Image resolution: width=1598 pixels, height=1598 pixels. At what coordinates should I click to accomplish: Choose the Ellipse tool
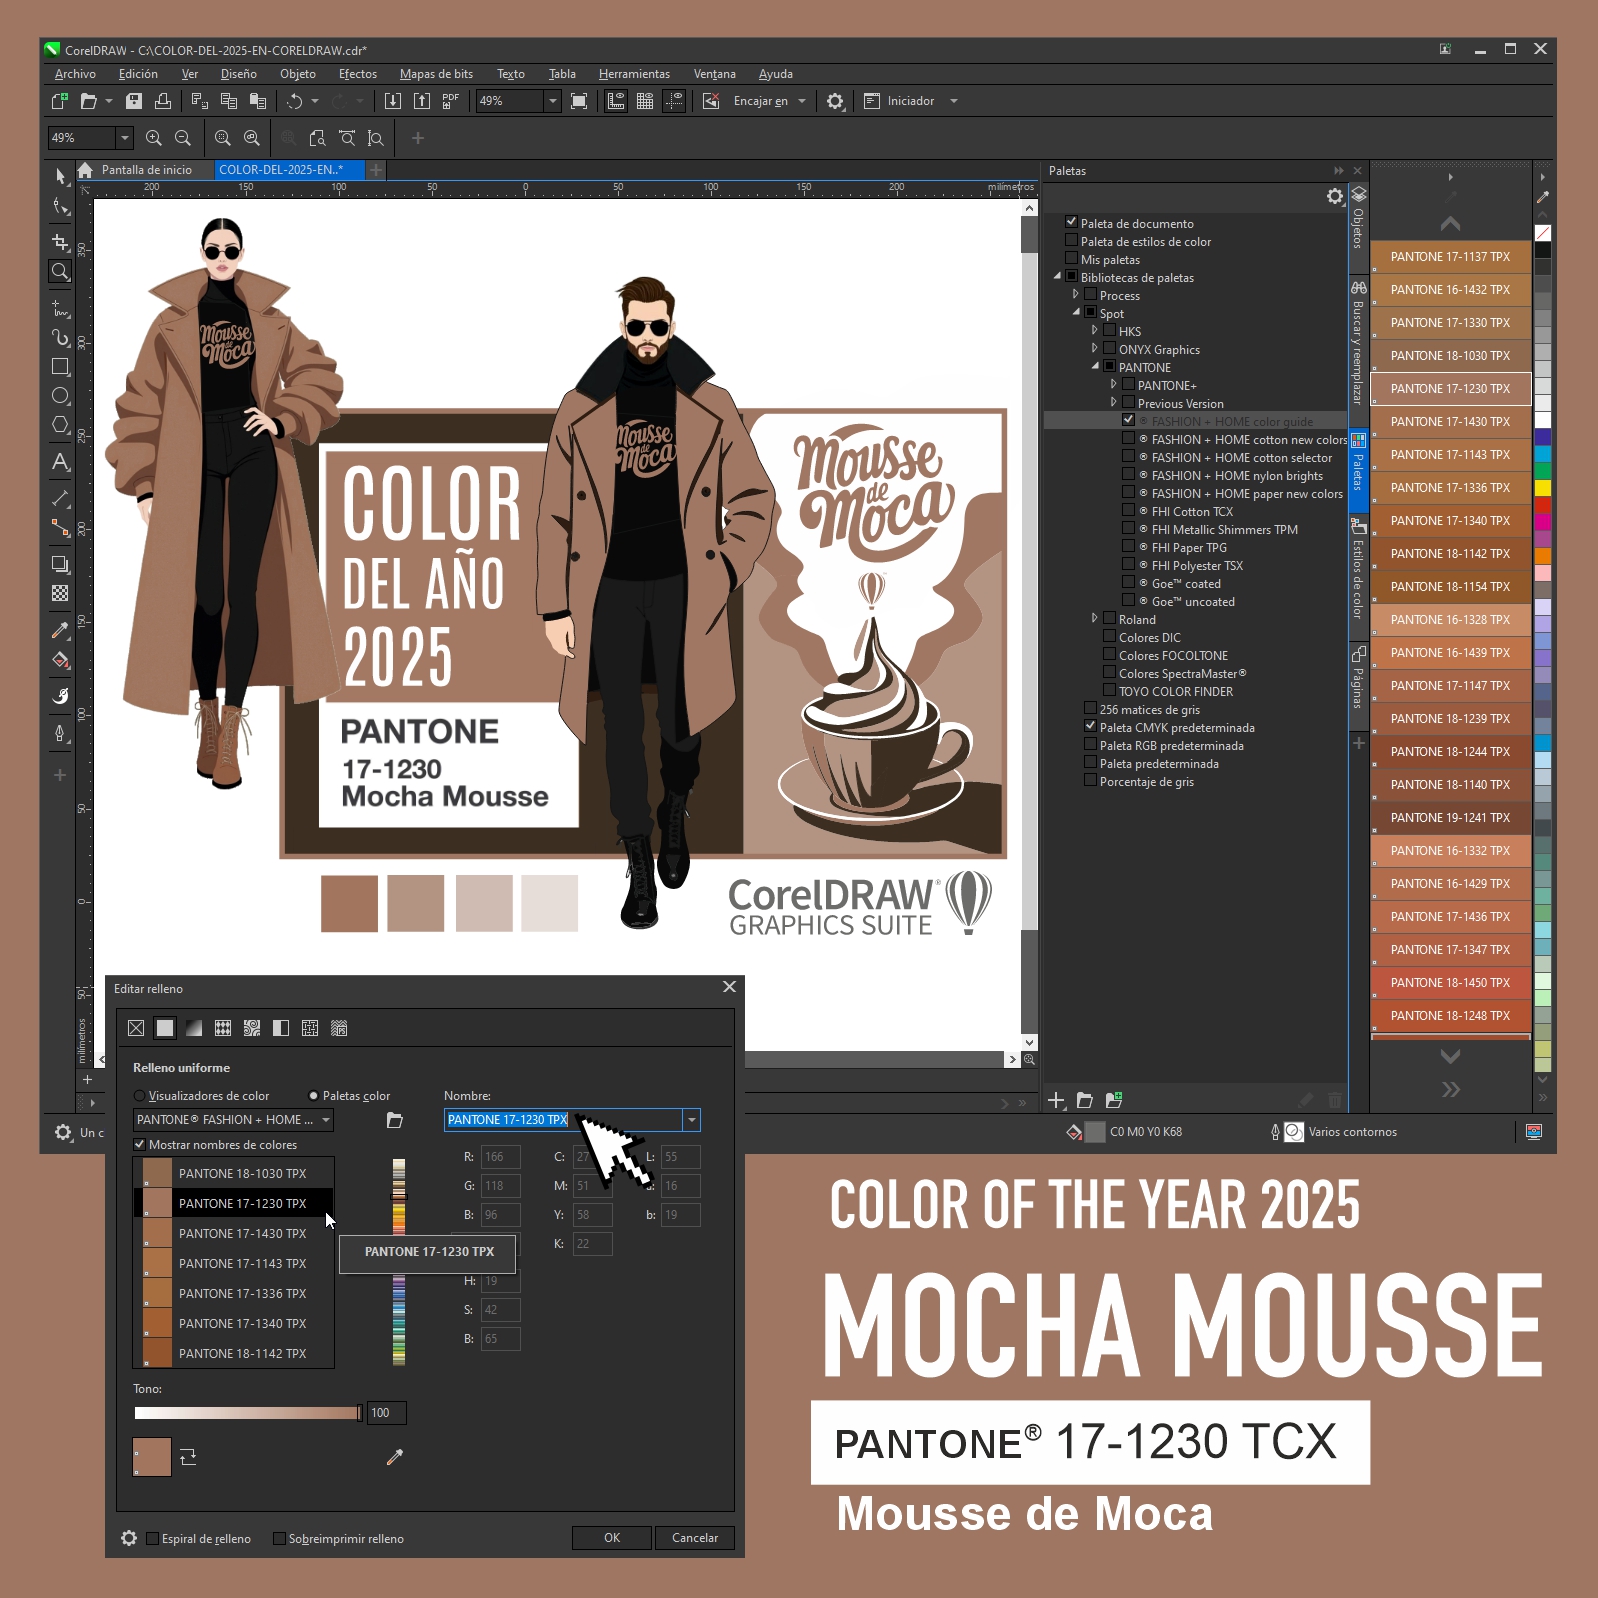point(60,396)
